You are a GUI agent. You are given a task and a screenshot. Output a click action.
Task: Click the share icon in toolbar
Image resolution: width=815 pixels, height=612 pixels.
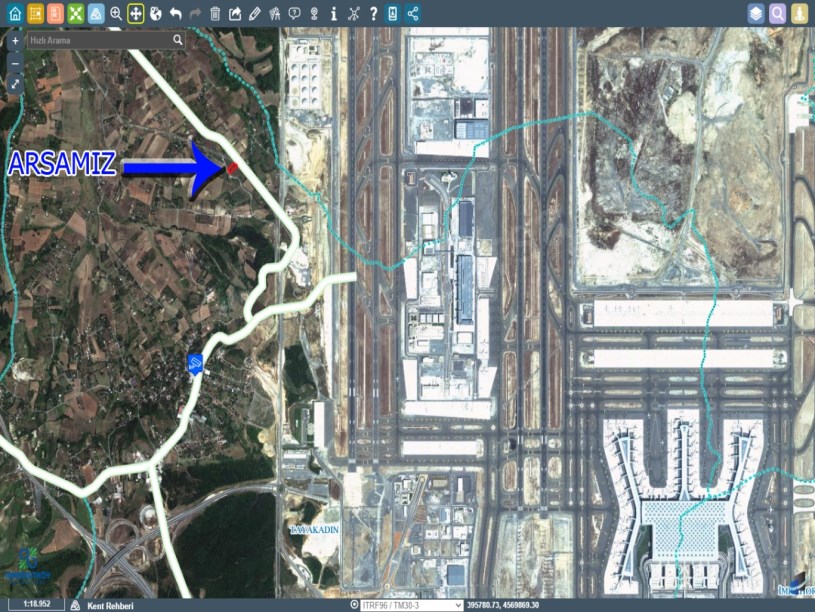click(413, 14)
